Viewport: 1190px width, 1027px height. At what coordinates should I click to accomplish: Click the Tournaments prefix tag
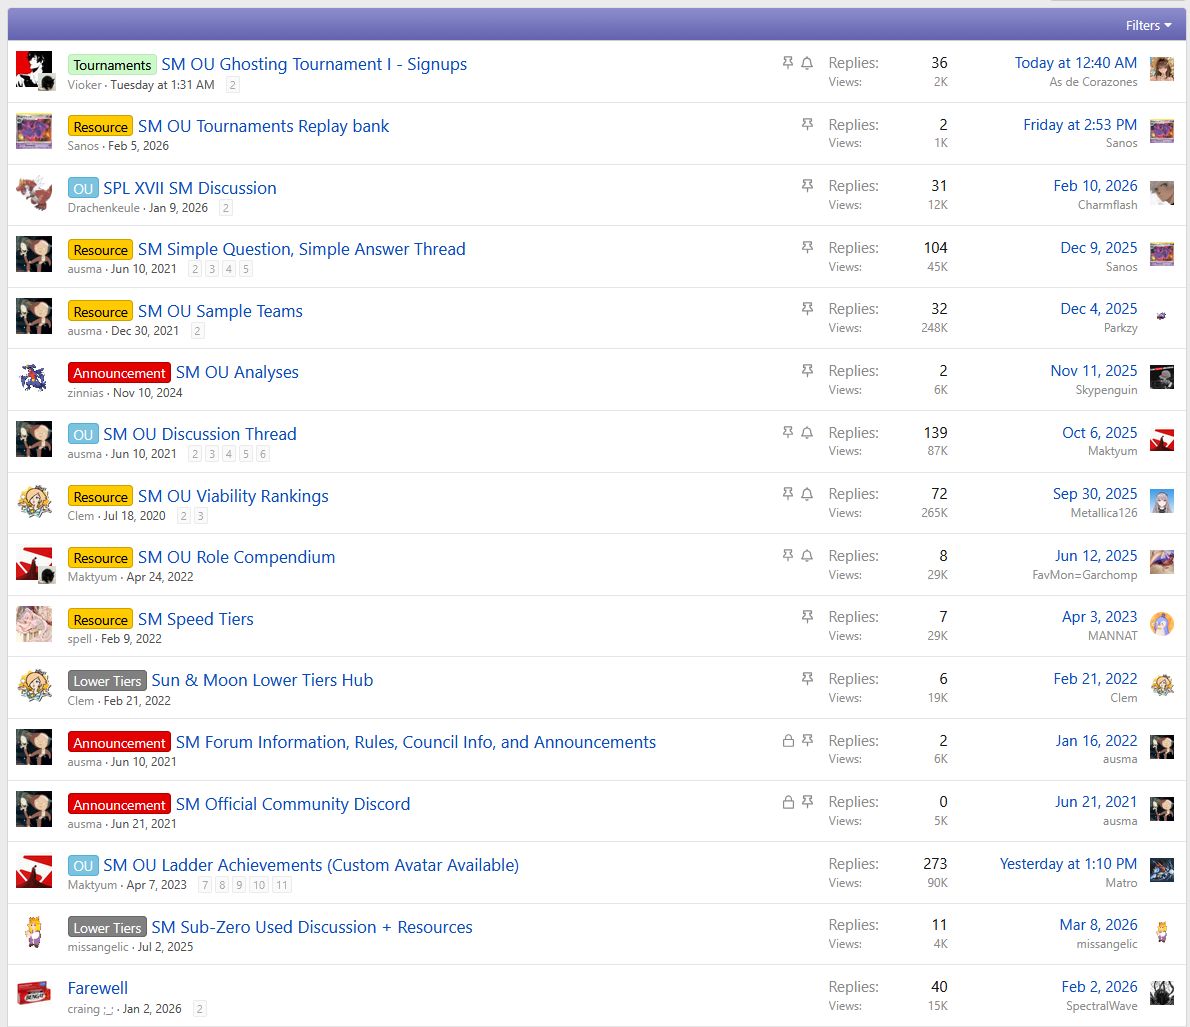[x=112, y=65]
